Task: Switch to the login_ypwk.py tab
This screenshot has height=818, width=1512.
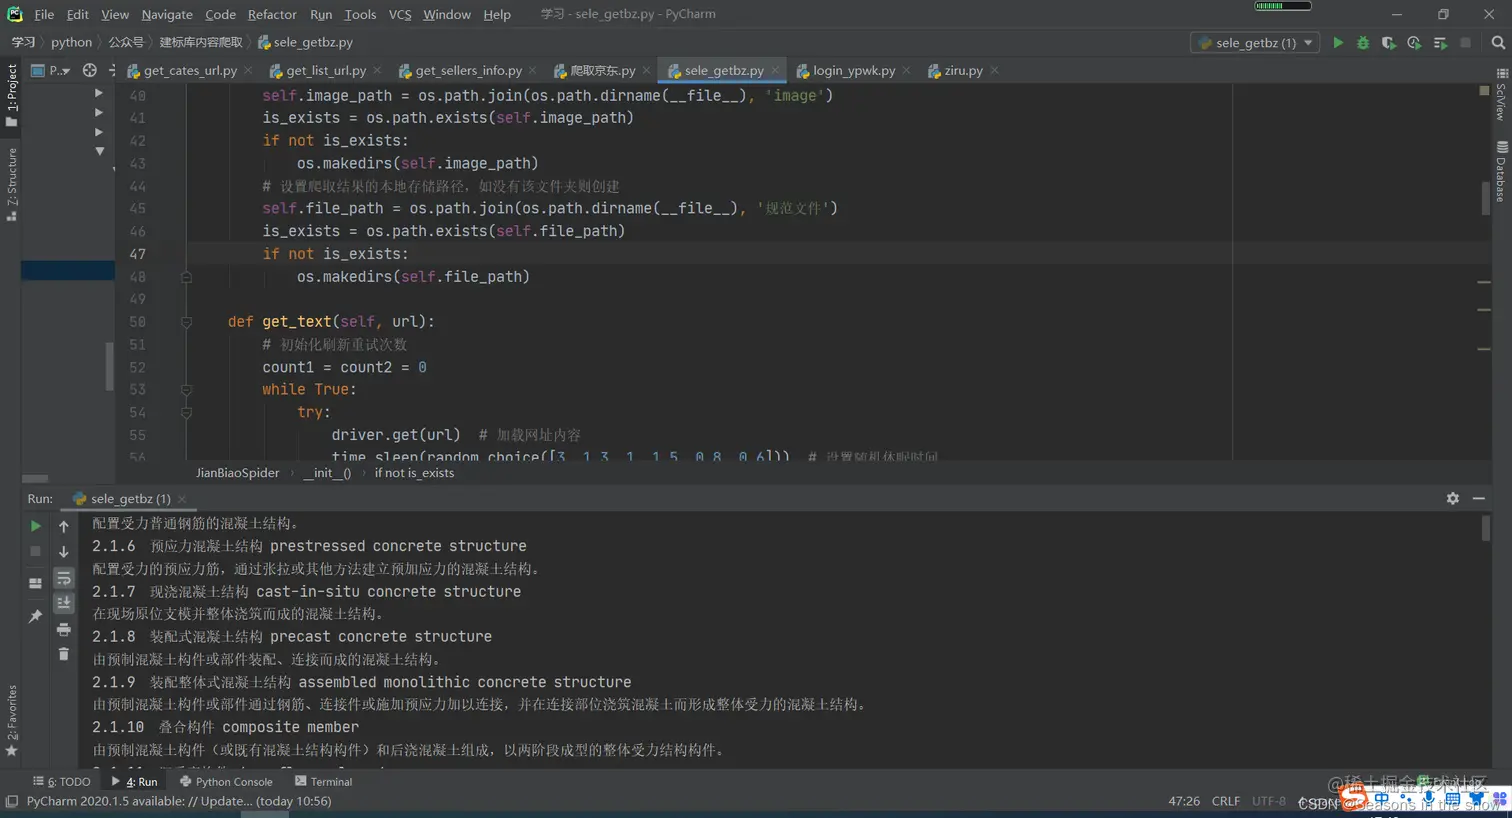Action: [x=854, y=71]
